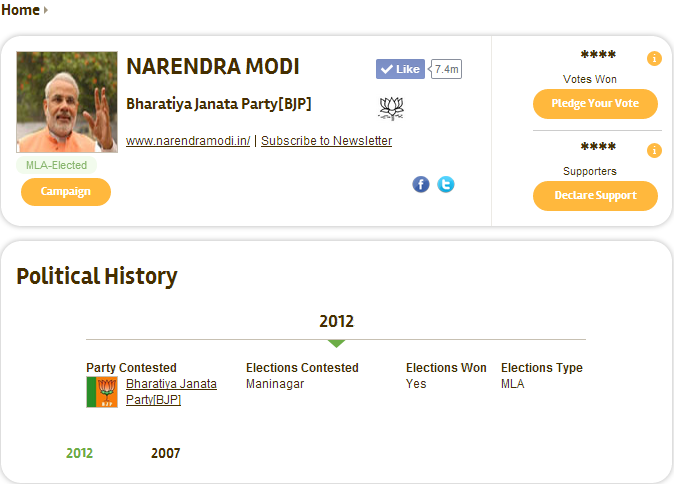Click the Facebook Like checkmark button
This screenshot has width=674, height=484.
tap(400, 69)
